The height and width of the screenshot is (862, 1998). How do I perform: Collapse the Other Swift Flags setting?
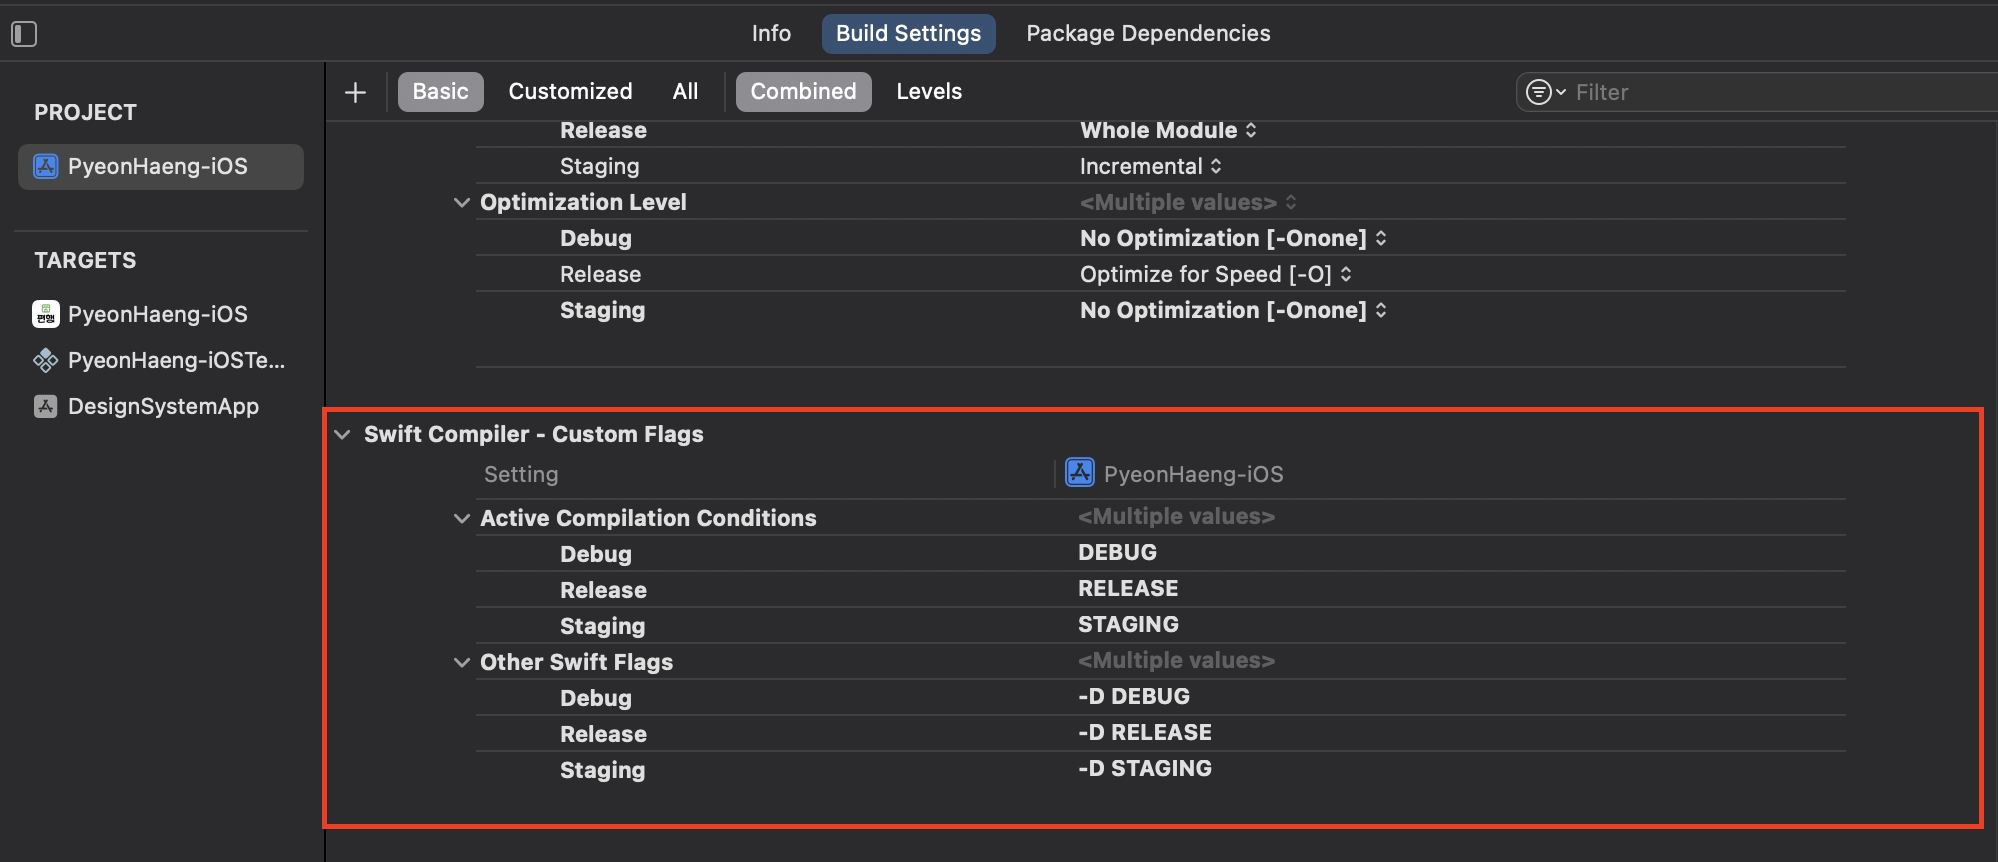(462, 662)
